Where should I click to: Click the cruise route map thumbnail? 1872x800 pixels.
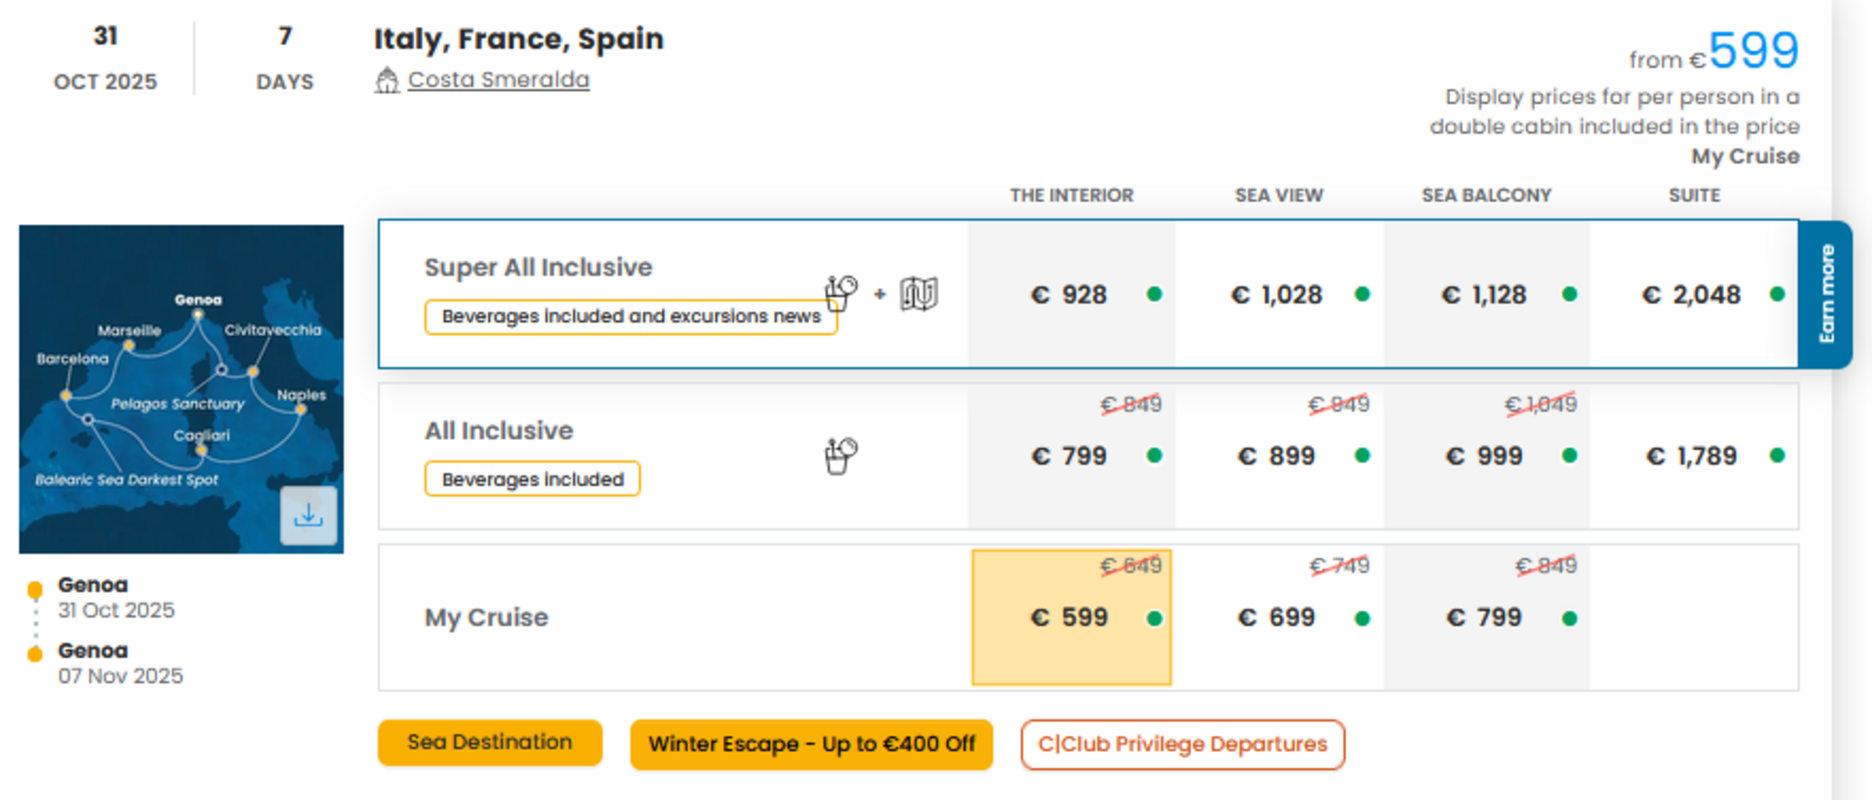click(x=181, y=389)
